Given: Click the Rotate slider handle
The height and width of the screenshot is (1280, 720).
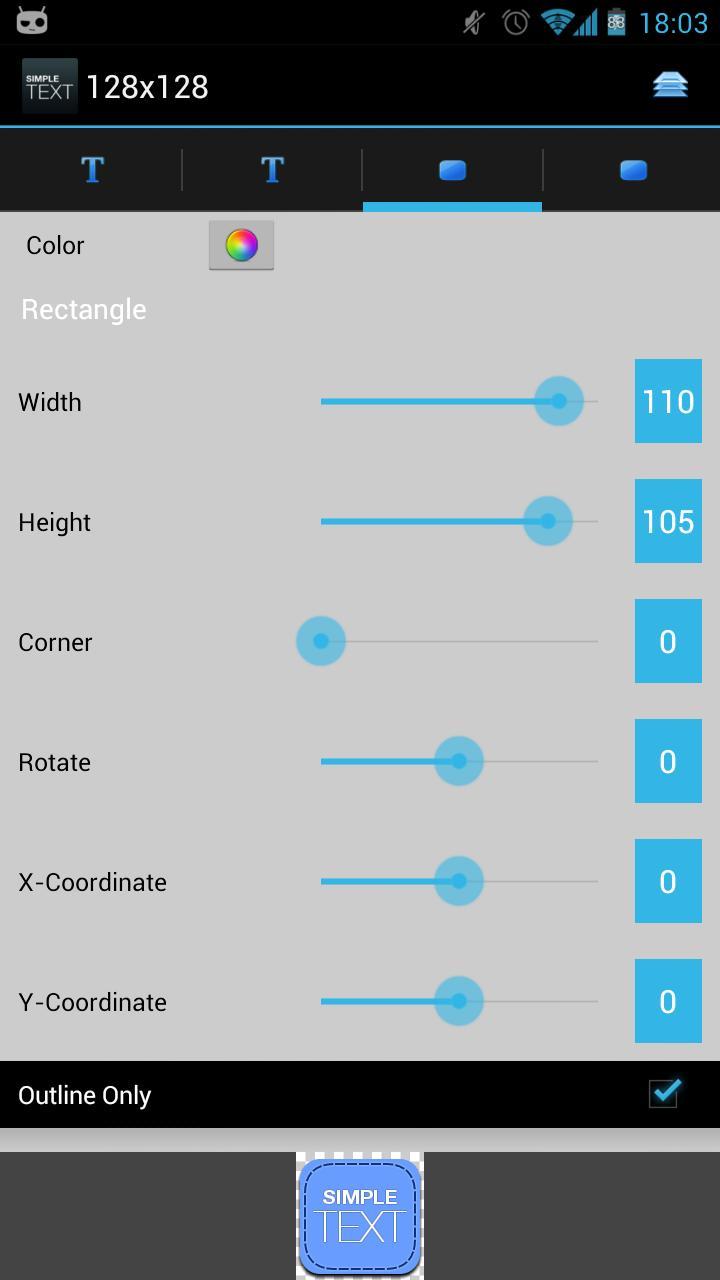Looking at the screenshot, I should pyautogui.click(x=459, y=761).
